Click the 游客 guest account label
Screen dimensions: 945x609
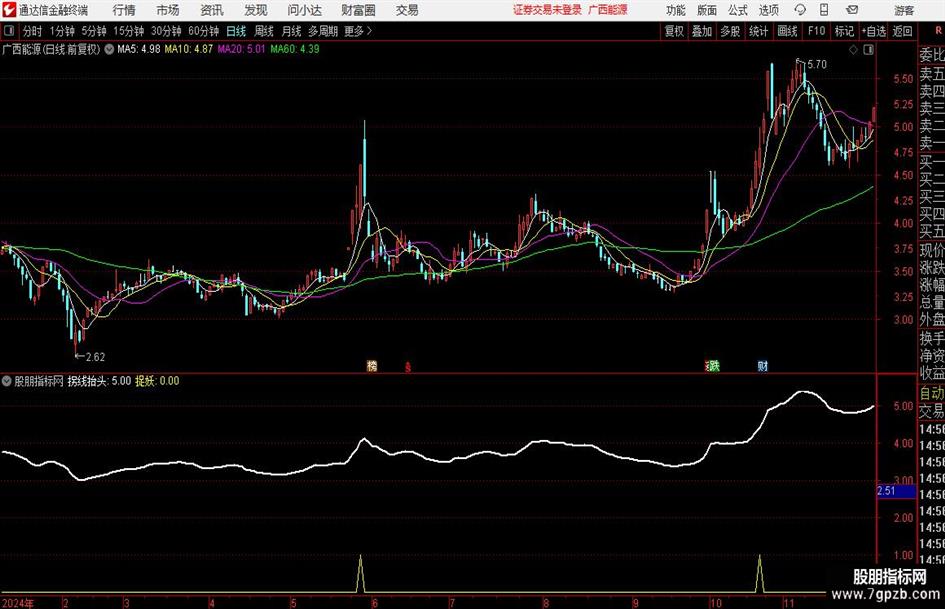point(903,10)
